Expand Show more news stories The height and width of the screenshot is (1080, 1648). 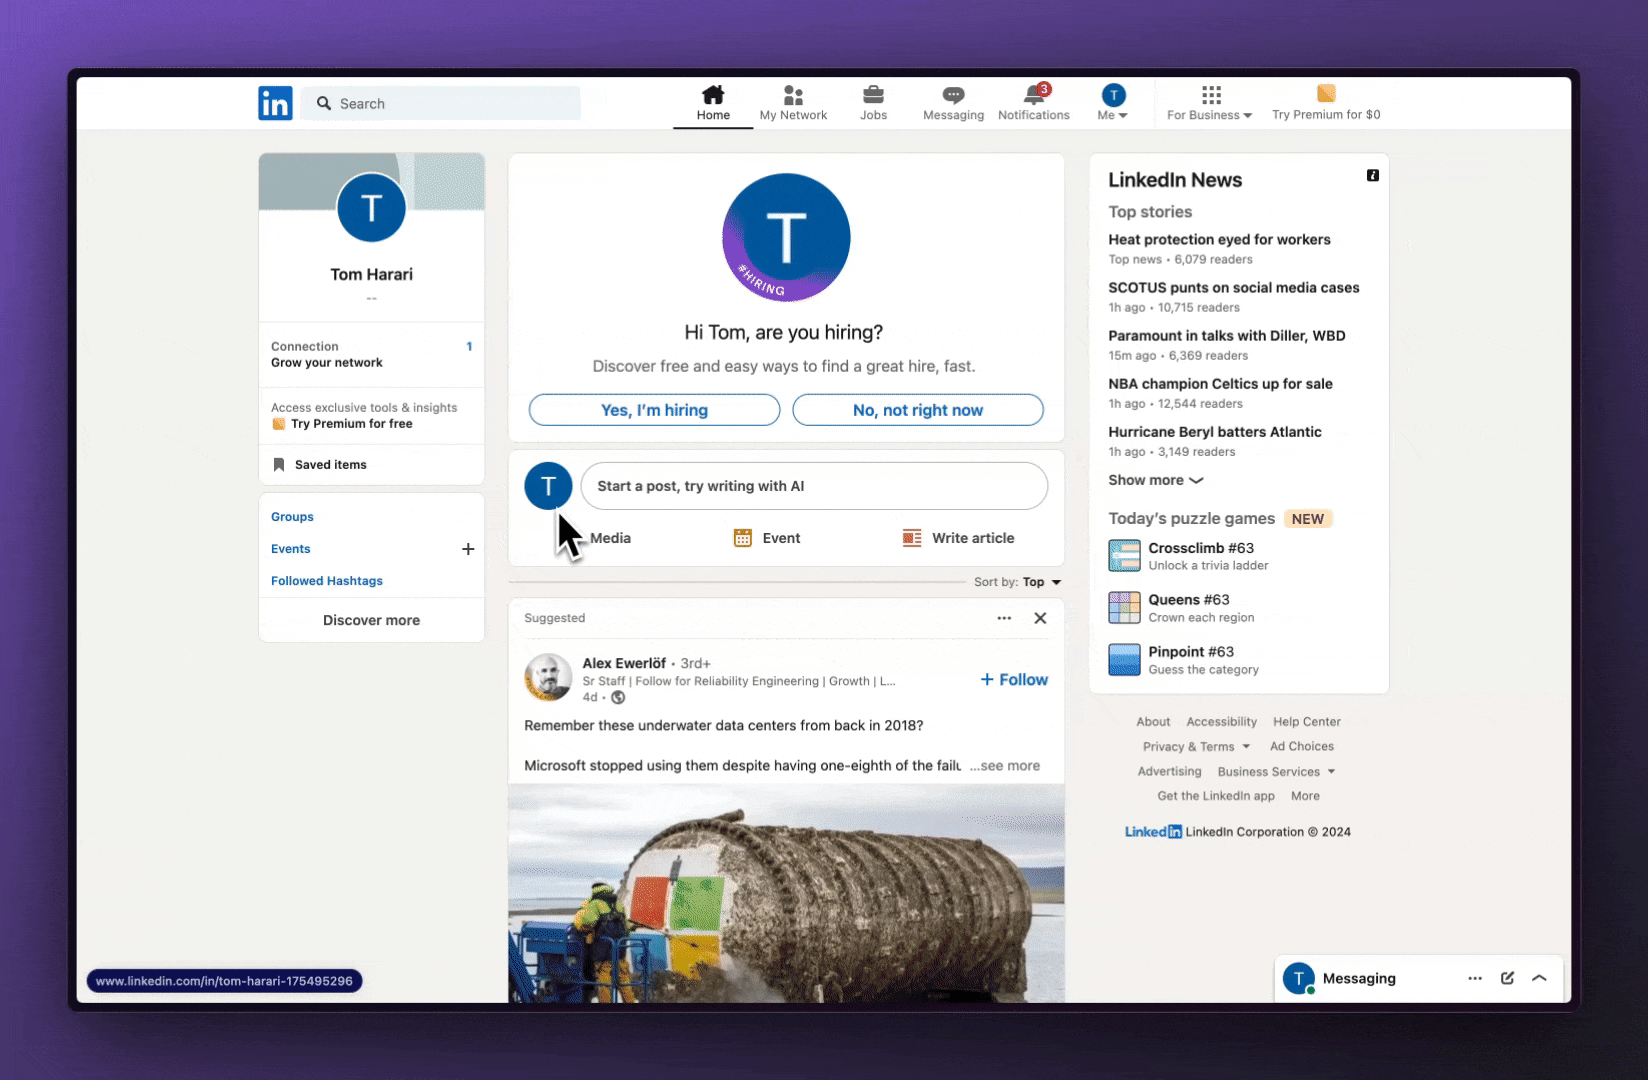pos(1155,480)
